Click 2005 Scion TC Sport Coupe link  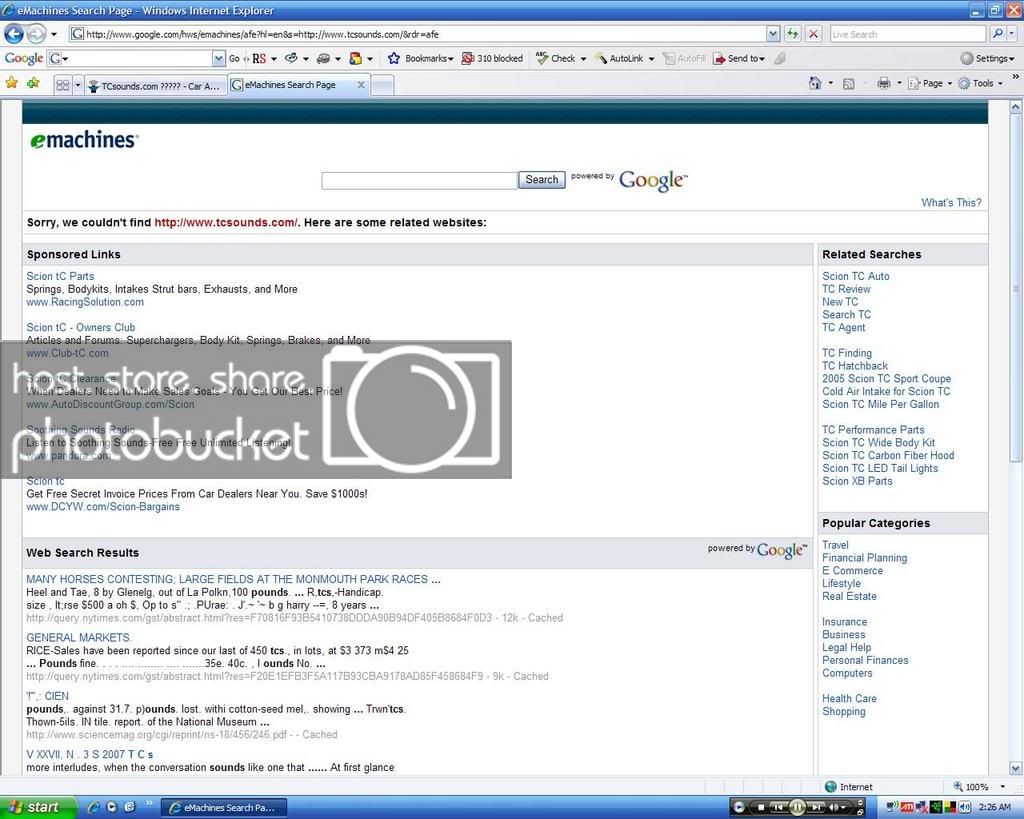(x=886, y=379)
